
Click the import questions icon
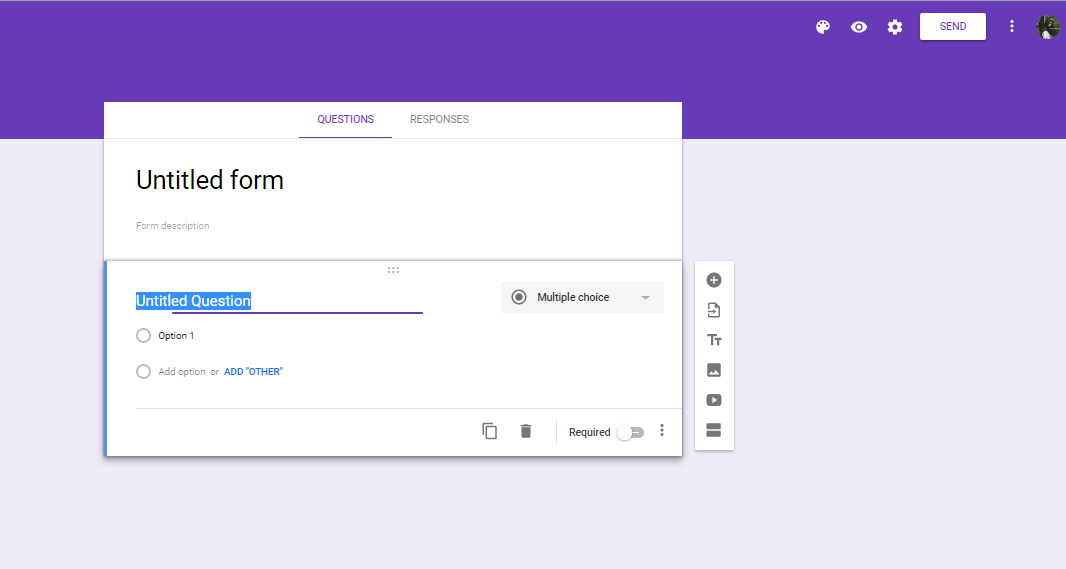pos(714,310)
